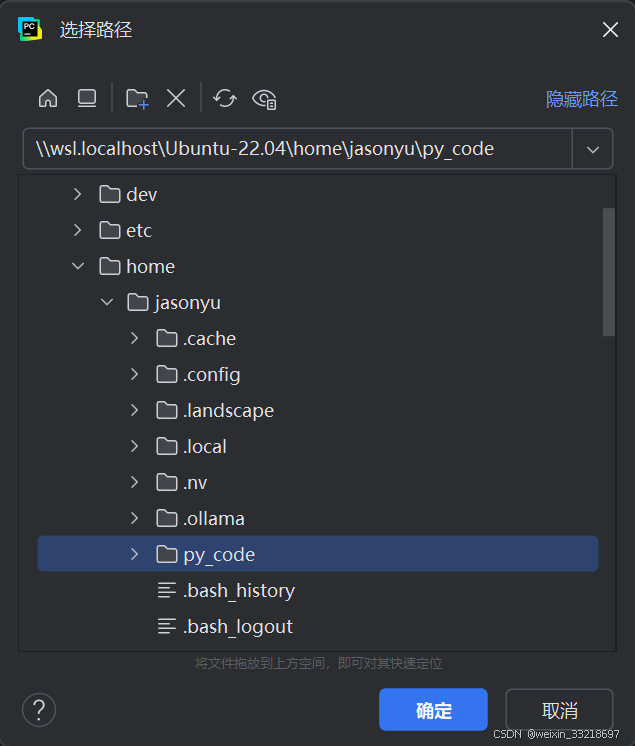Select the .bash_history file
This screenshot has height=746, width=635.
(x=318, y=590)
